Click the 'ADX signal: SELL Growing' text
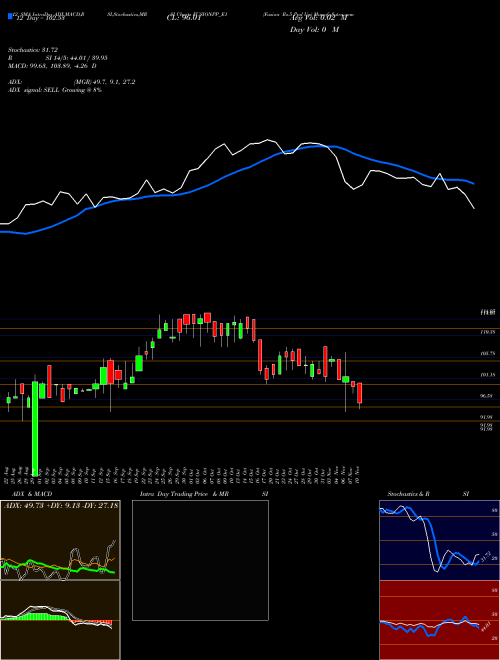 55,90
